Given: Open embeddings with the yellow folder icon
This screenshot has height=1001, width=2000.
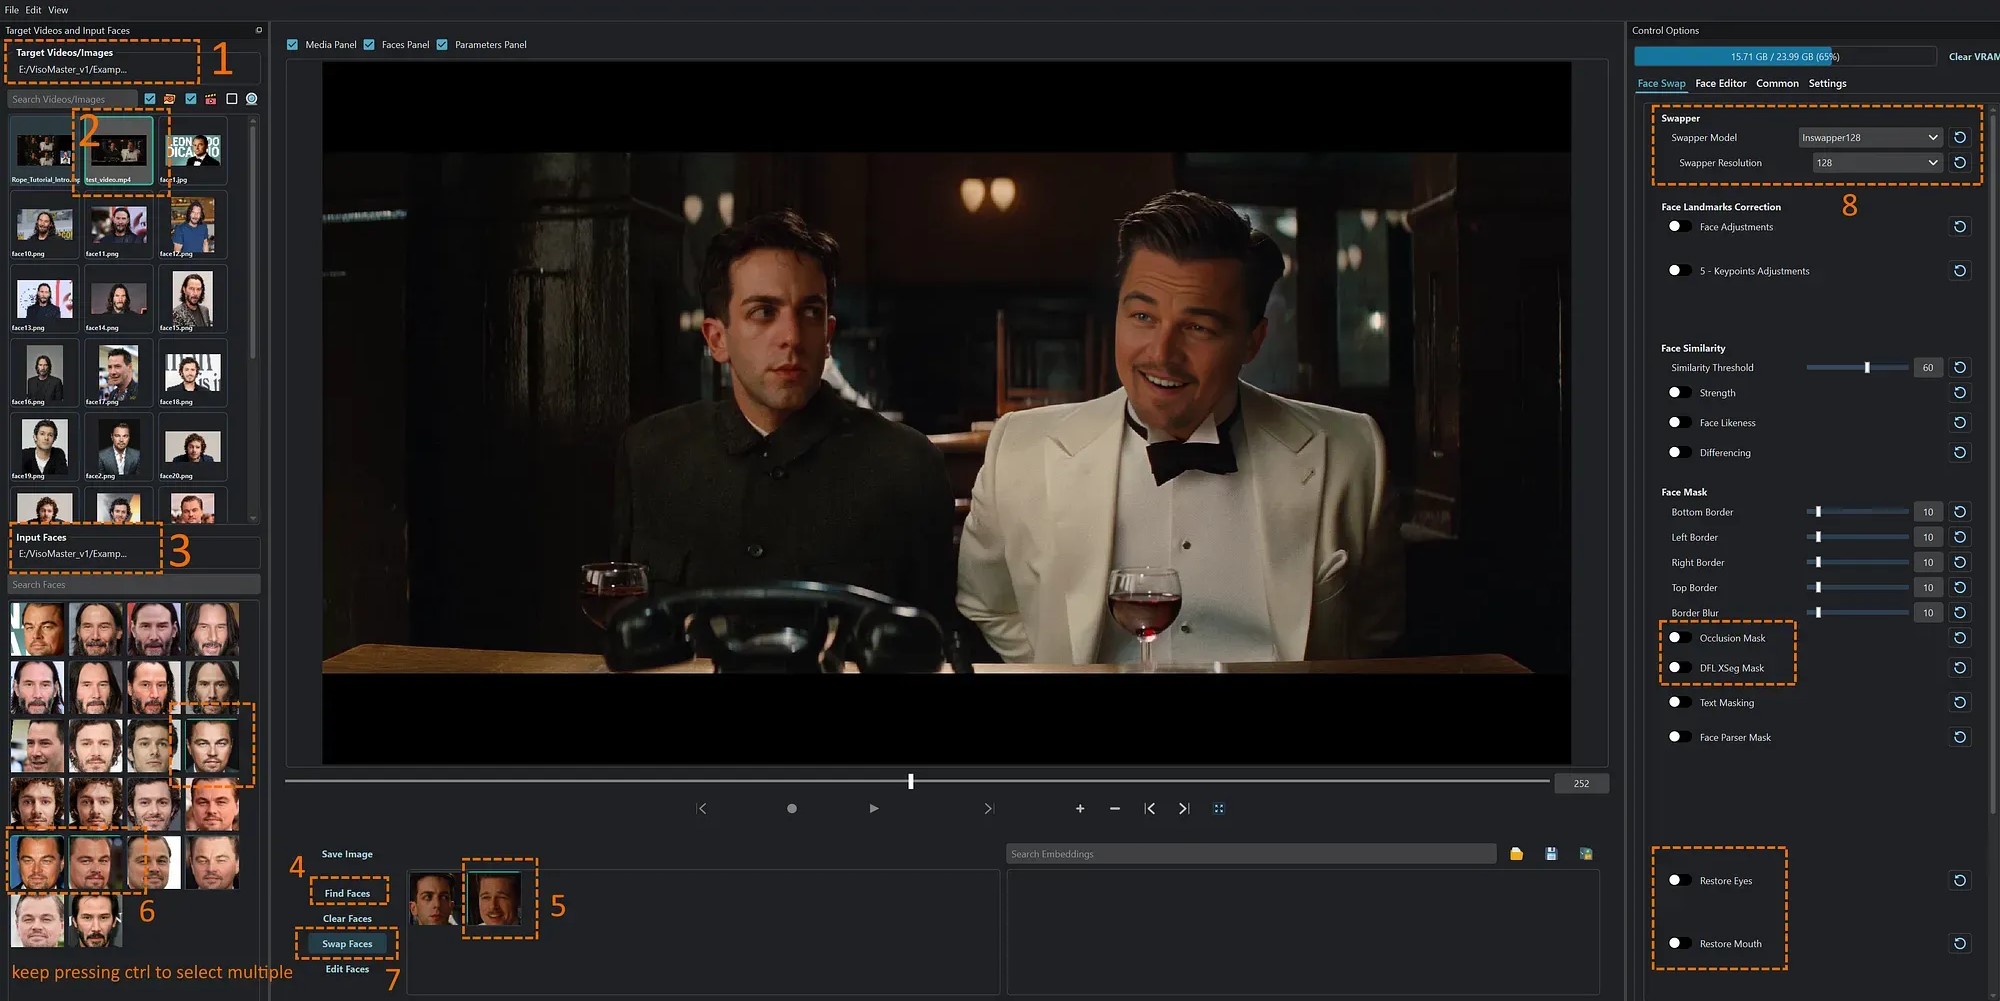Looking at the screenshot, I should (x=1516, y=854).
